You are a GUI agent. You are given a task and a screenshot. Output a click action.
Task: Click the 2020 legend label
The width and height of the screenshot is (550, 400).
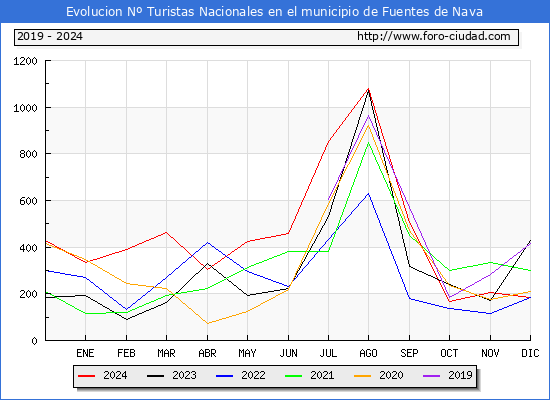[x=391, y=375]
